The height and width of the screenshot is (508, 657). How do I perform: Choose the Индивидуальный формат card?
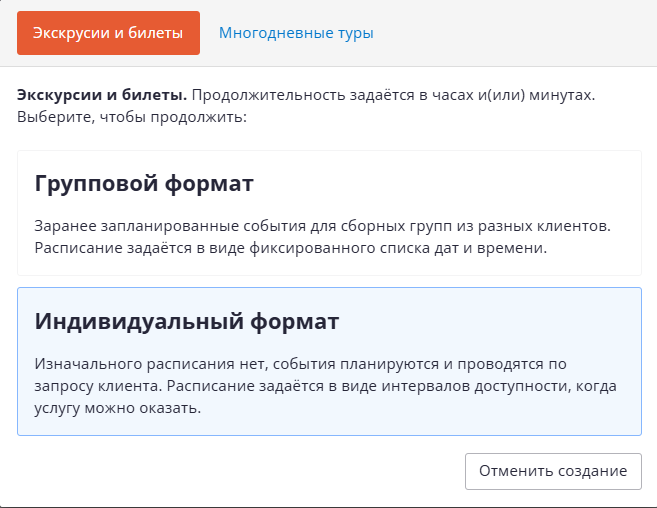(x=329, y=361)
